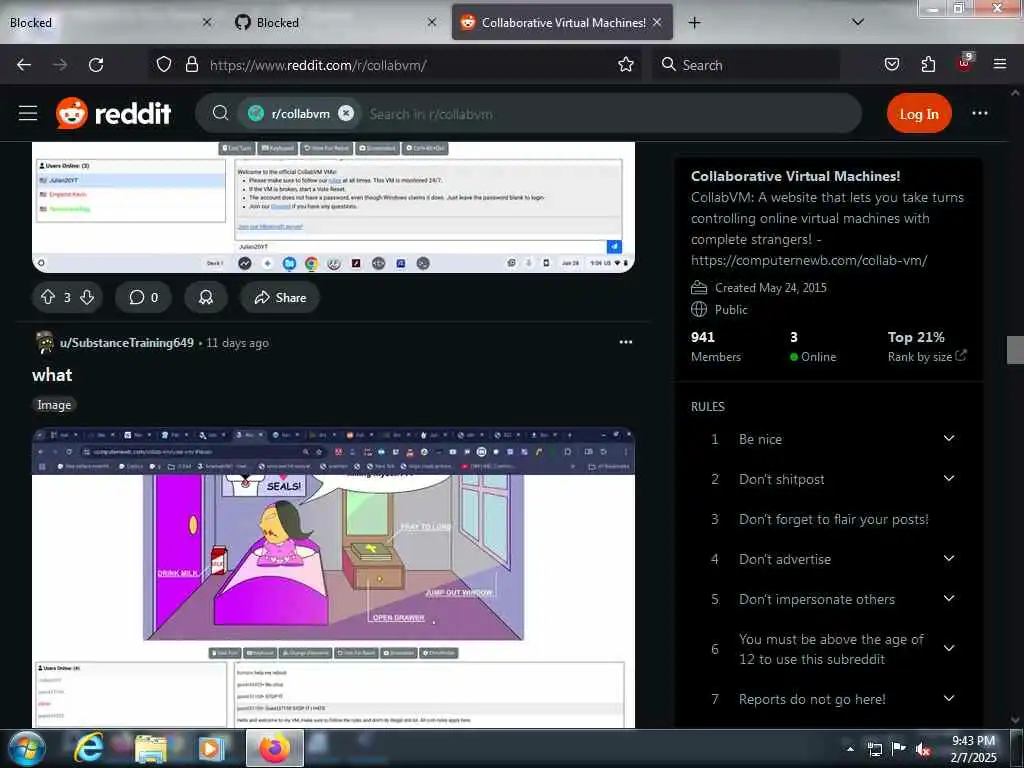The width and height of the screenshot is (1024, 768).
Task: Click the site padlock security icon
Action: pyautogui.click(x=191, y=64)
